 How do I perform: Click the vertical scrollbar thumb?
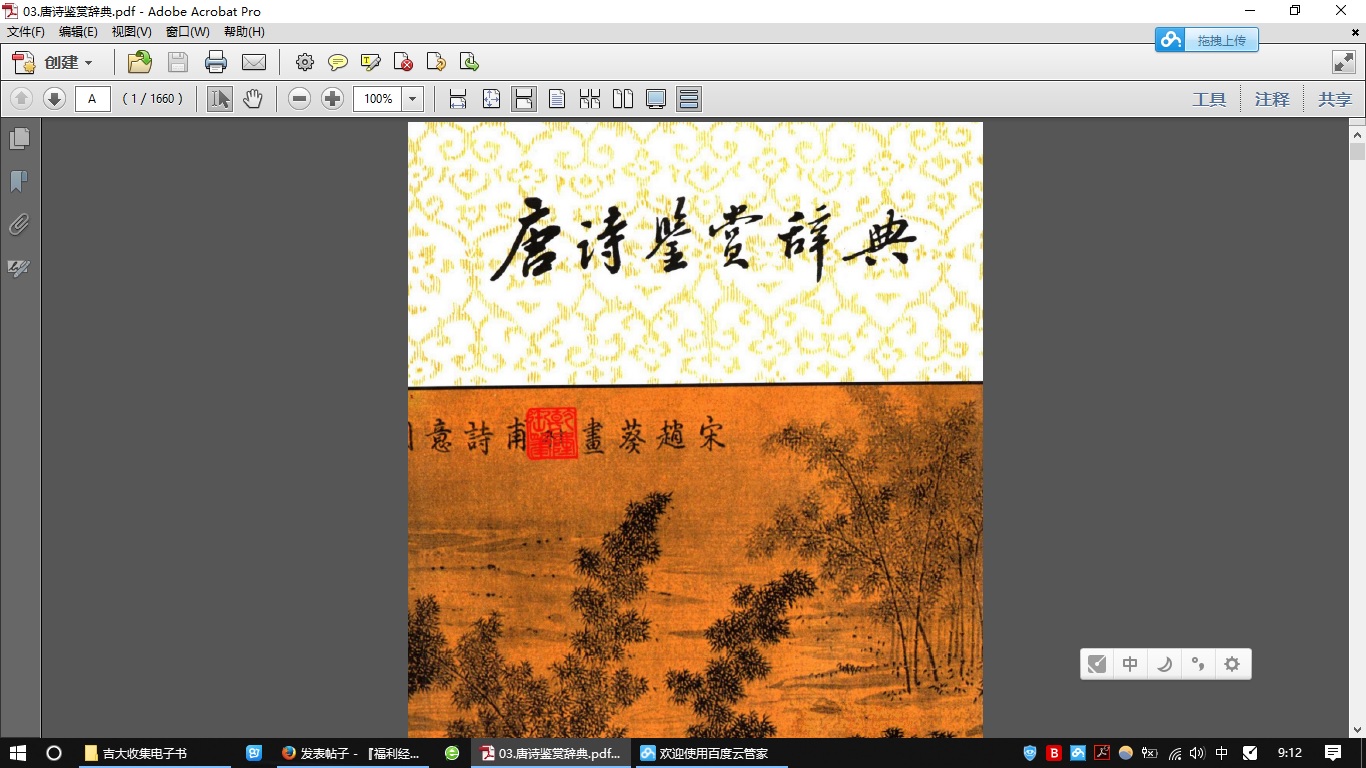pos(1357,152)
